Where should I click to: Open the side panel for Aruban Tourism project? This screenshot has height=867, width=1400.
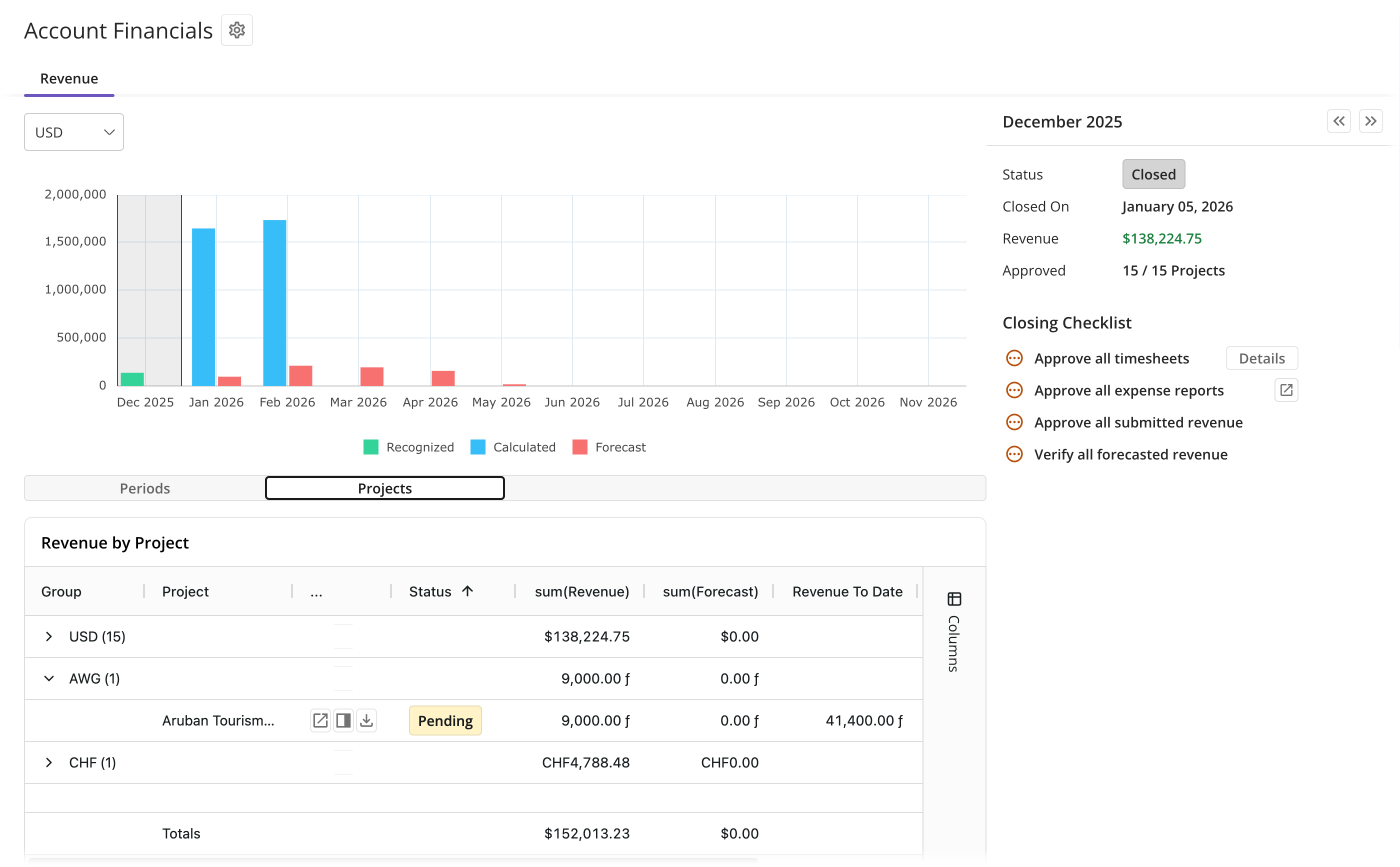pos(343,720)
